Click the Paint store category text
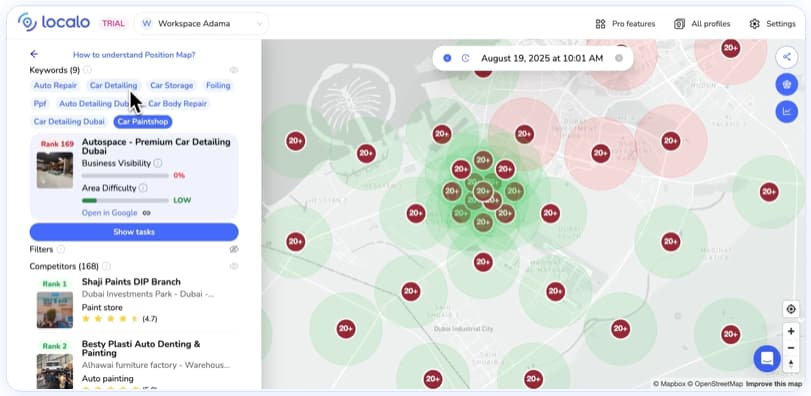 coord(102,308)
